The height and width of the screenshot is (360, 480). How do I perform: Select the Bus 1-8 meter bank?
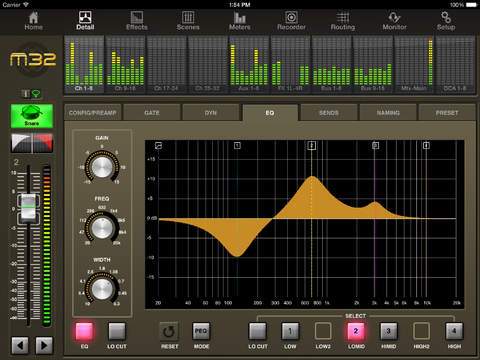[x=332, y=64]
